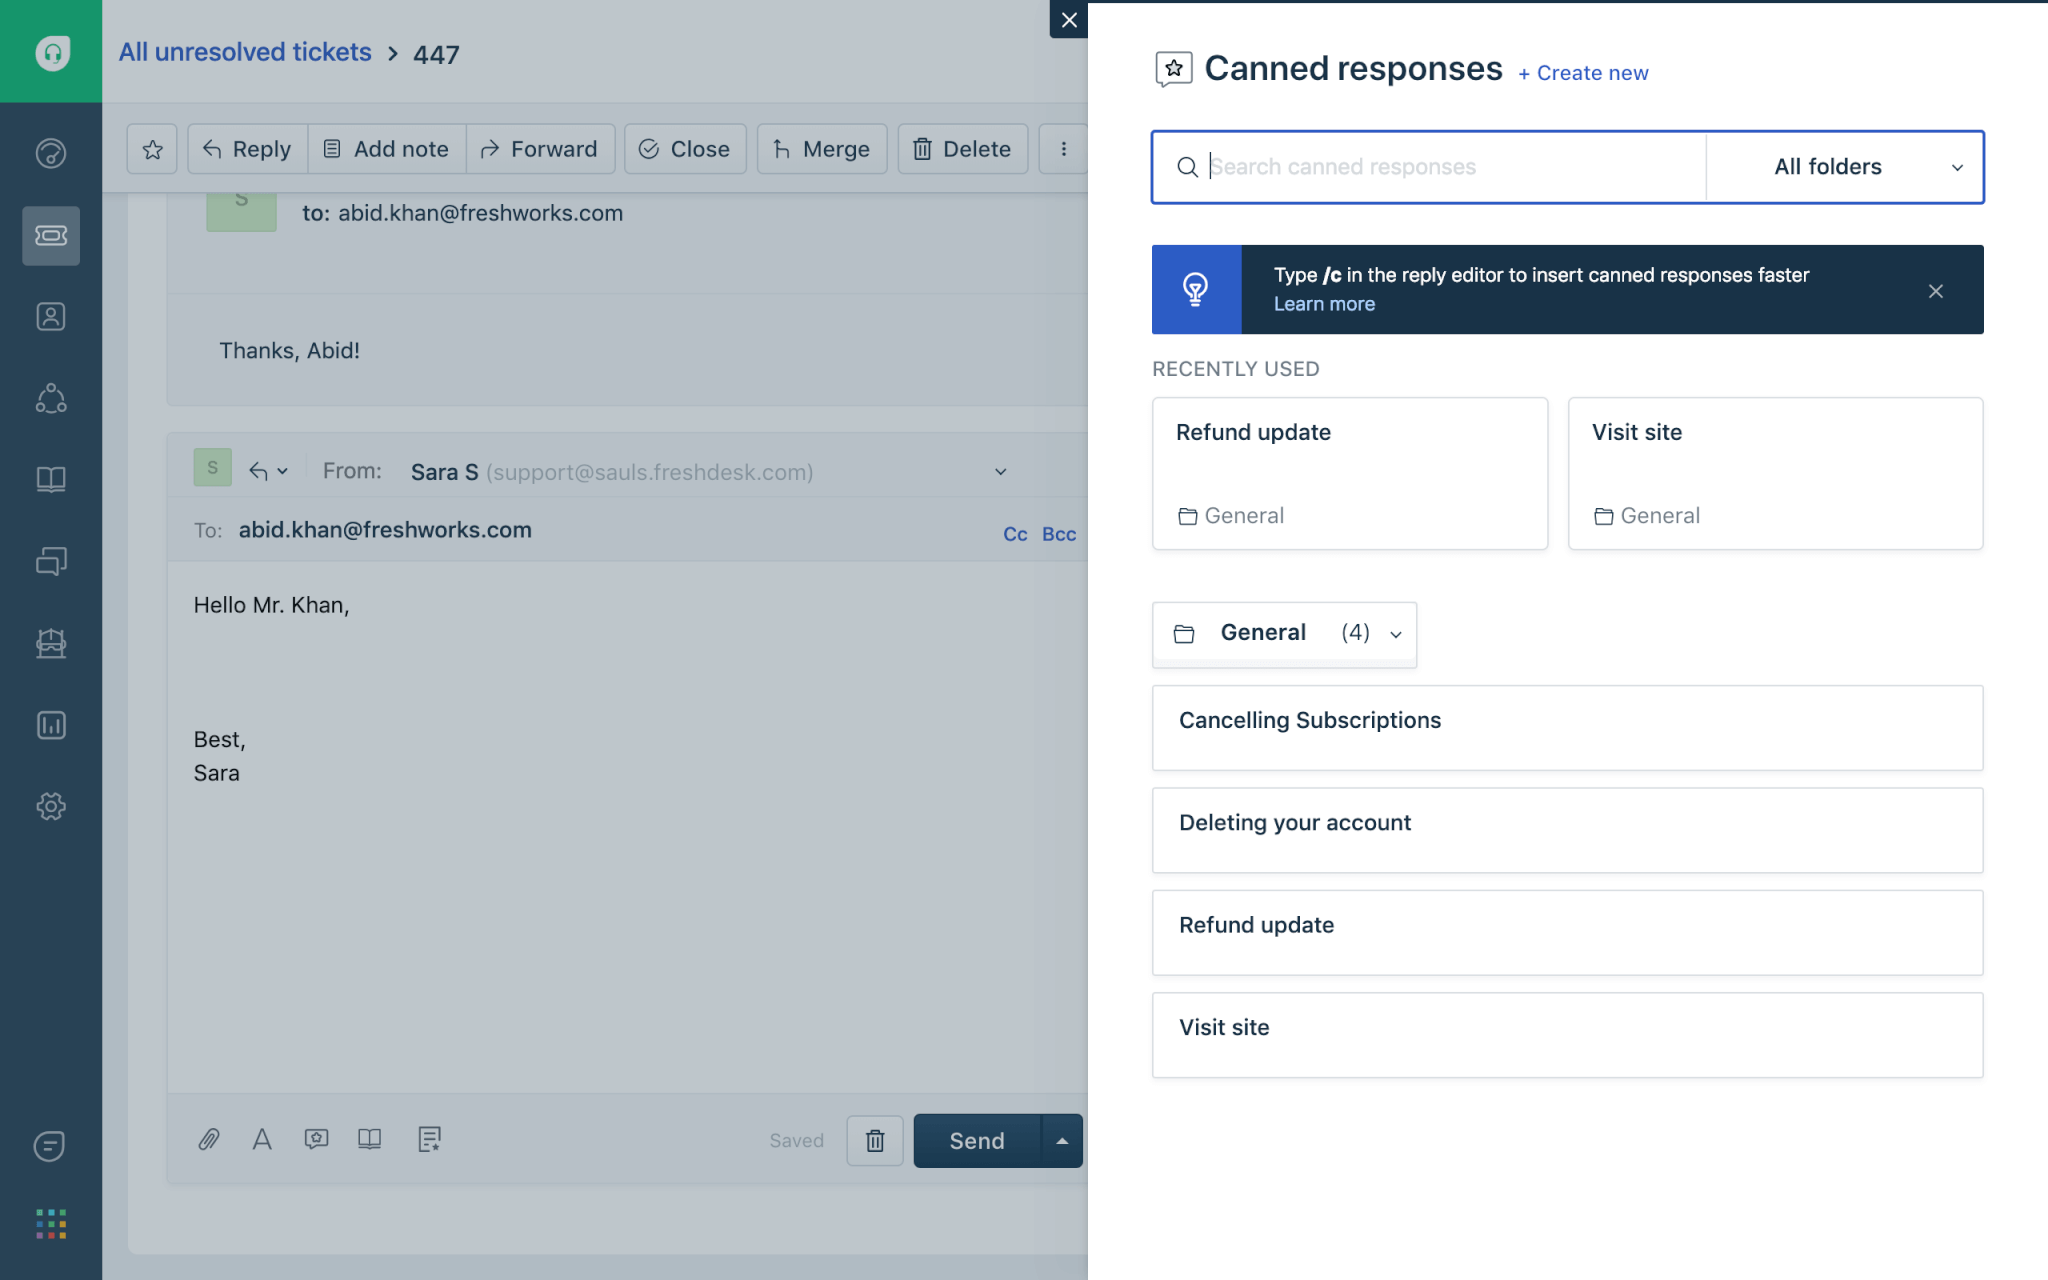Click discard draft trash icon
Image resolution: width=2048 pixels, height=1280 pixels.
tap(875, 1141)
